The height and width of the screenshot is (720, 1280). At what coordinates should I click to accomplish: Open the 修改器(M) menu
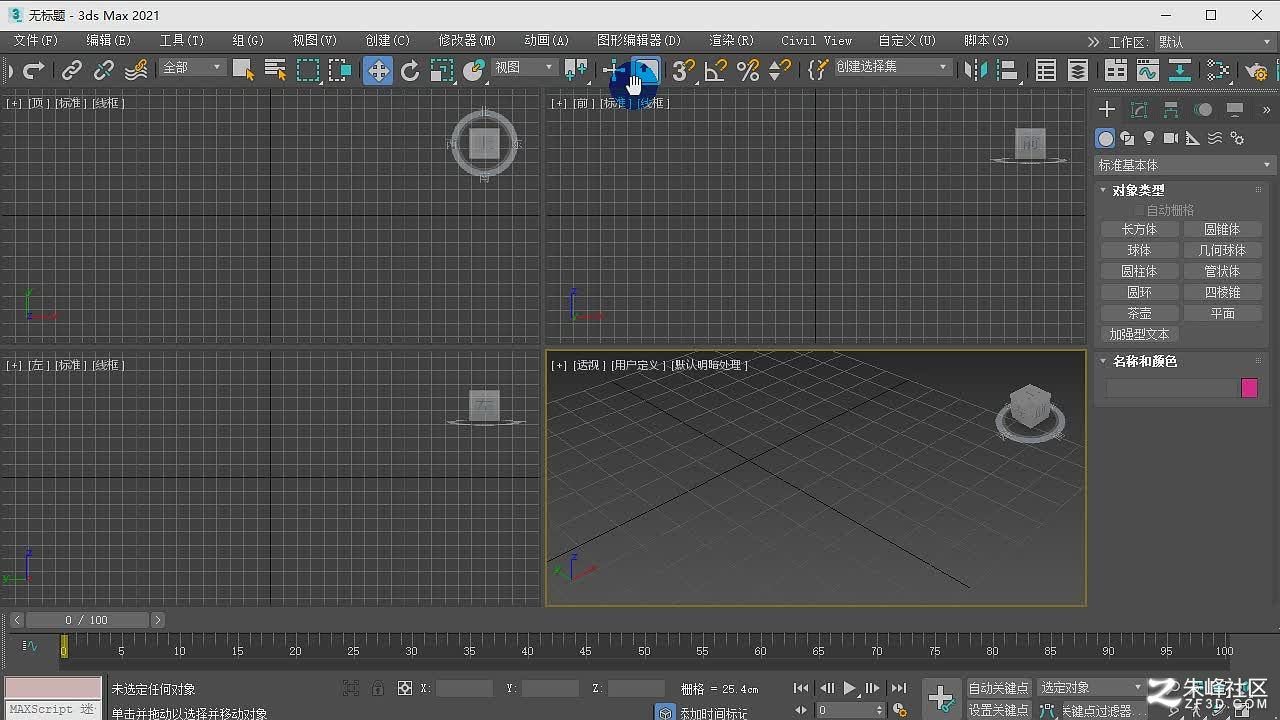tap(467, 41)
